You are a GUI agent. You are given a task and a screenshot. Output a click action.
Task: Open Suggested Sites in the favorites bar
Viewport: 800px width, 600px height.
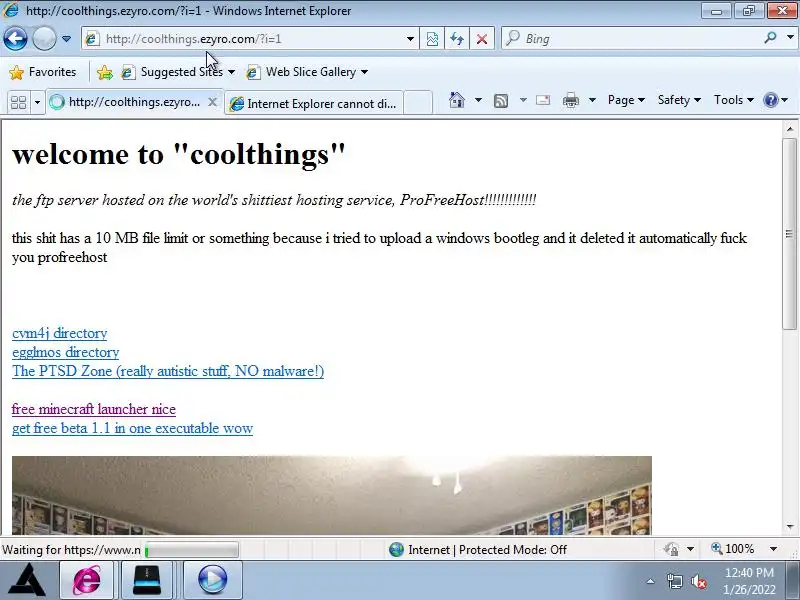(x=178, y=72)
